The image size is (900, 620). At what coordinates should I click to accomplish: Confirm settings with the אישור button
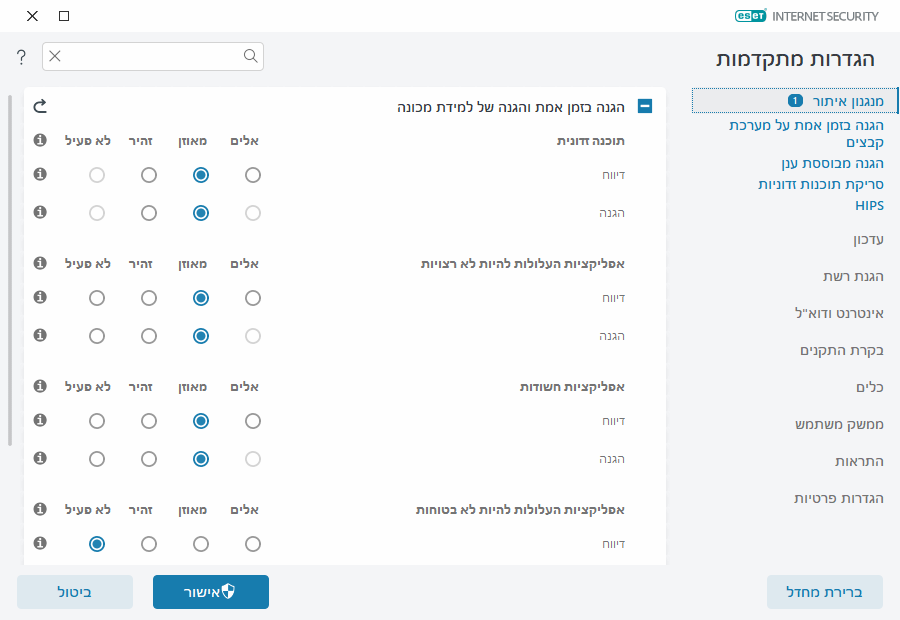[x=210, y=591]
